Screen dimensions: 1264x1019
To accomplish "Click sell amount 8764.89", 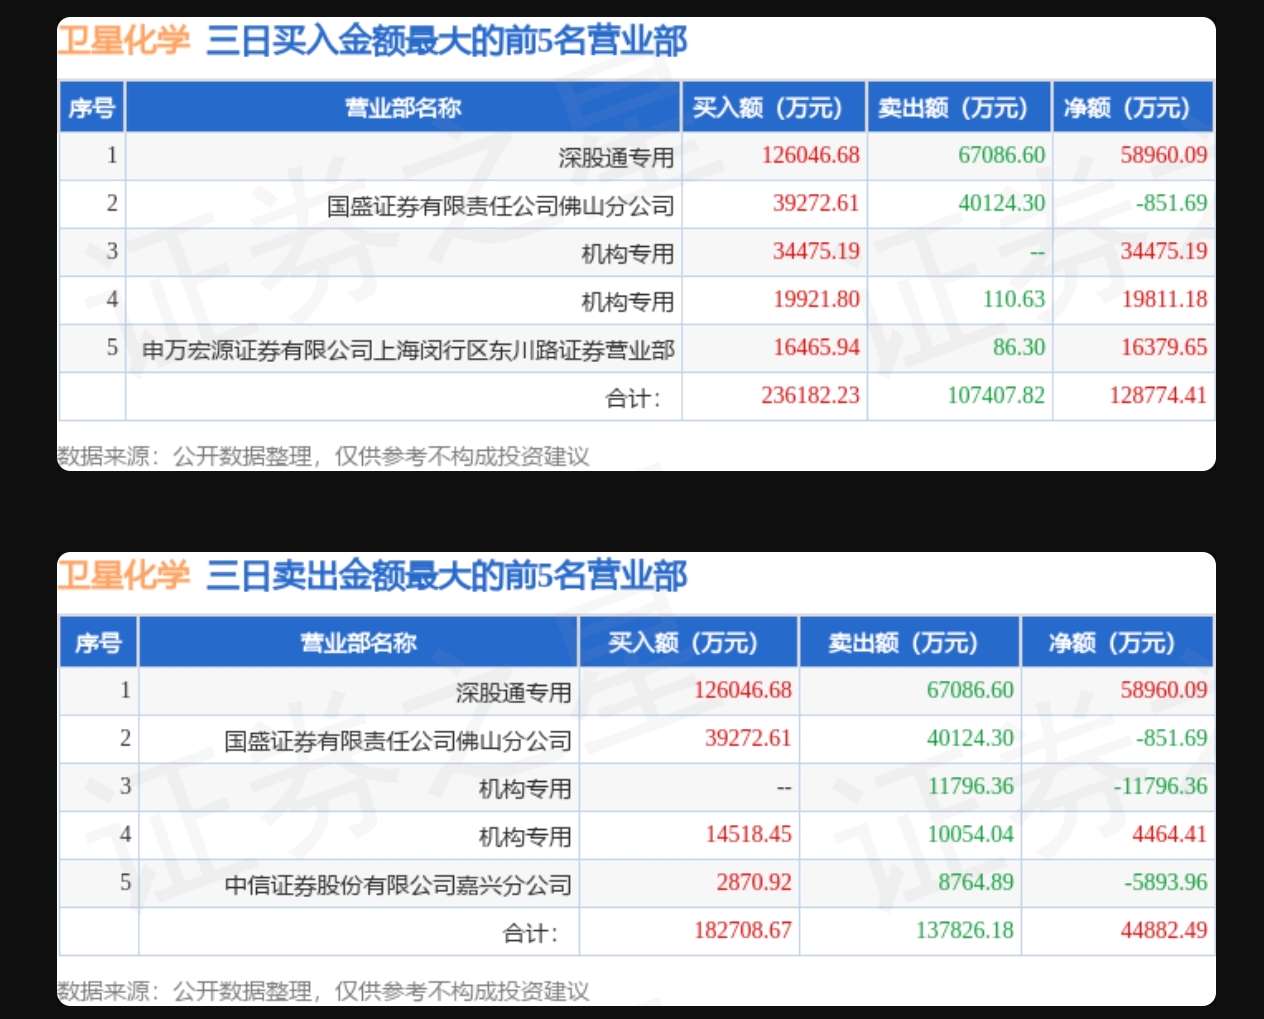I will click(x=976, y=882).
